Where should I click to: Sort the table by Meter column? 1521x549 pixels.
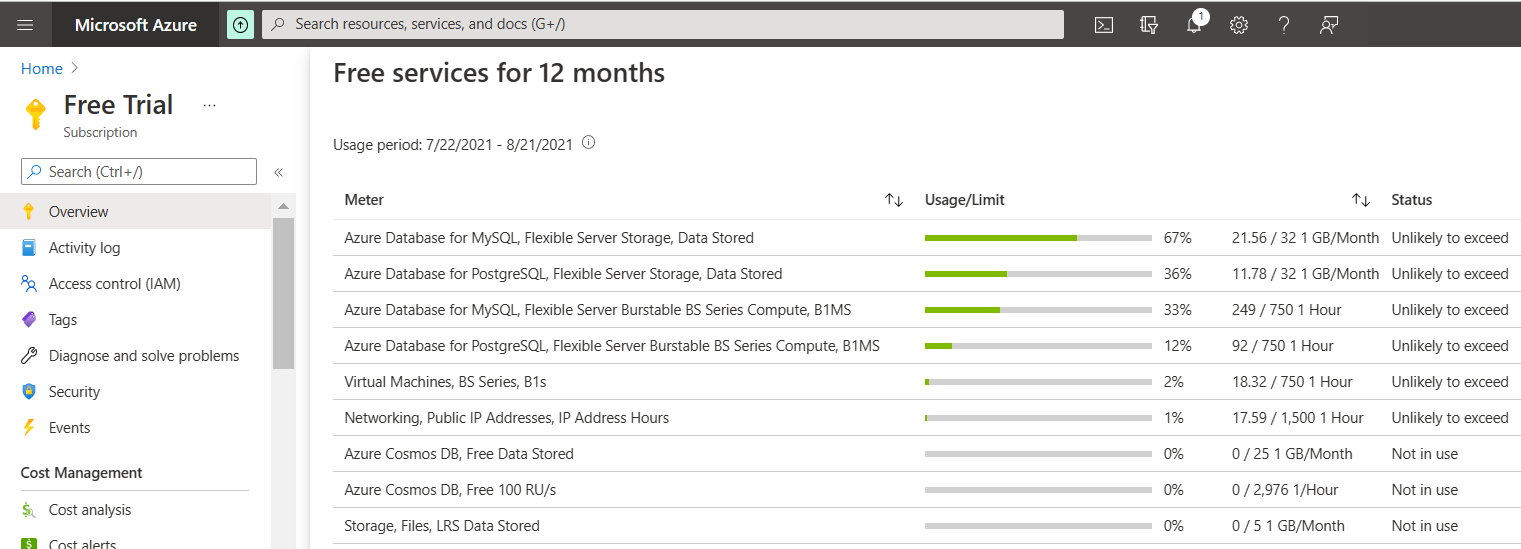pyautogui.click(x=894, y=200)
